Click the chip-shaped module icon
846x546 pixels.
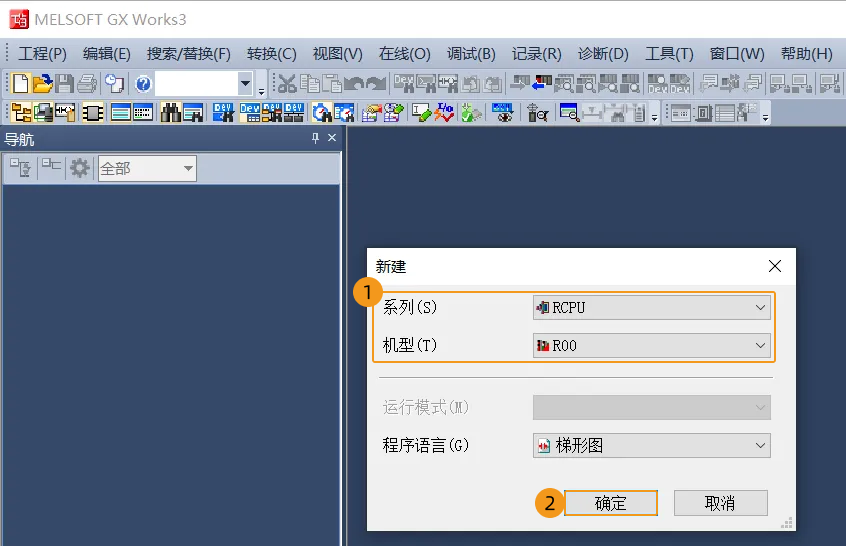[93, 113]
